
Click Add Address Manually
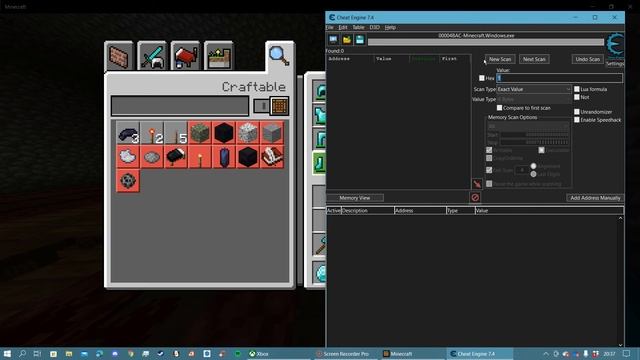(595, 198)
